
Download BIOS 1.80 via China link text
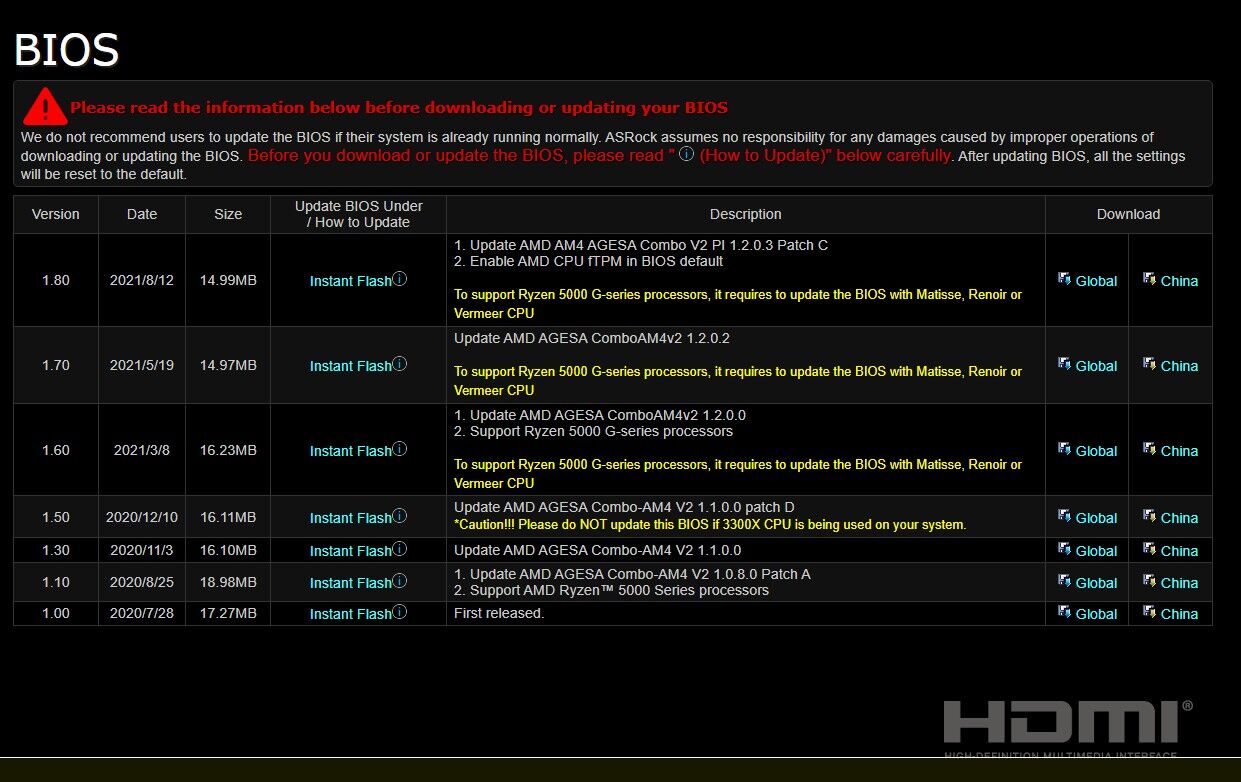1179,281
